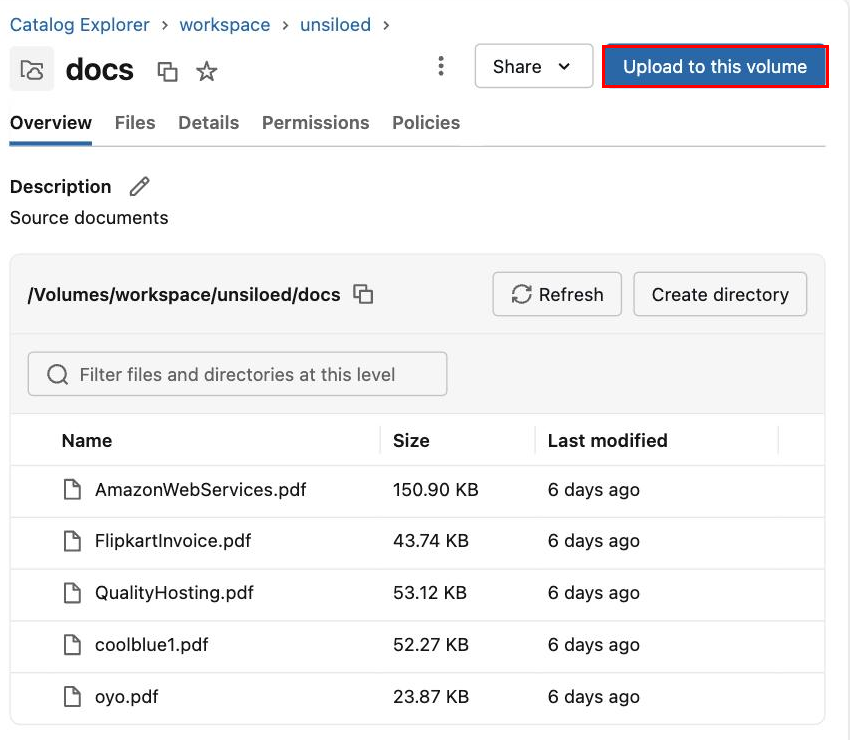
Task: Click the 23.87 KB size cell
Action: pyautogui.click(x=431, y=697)
